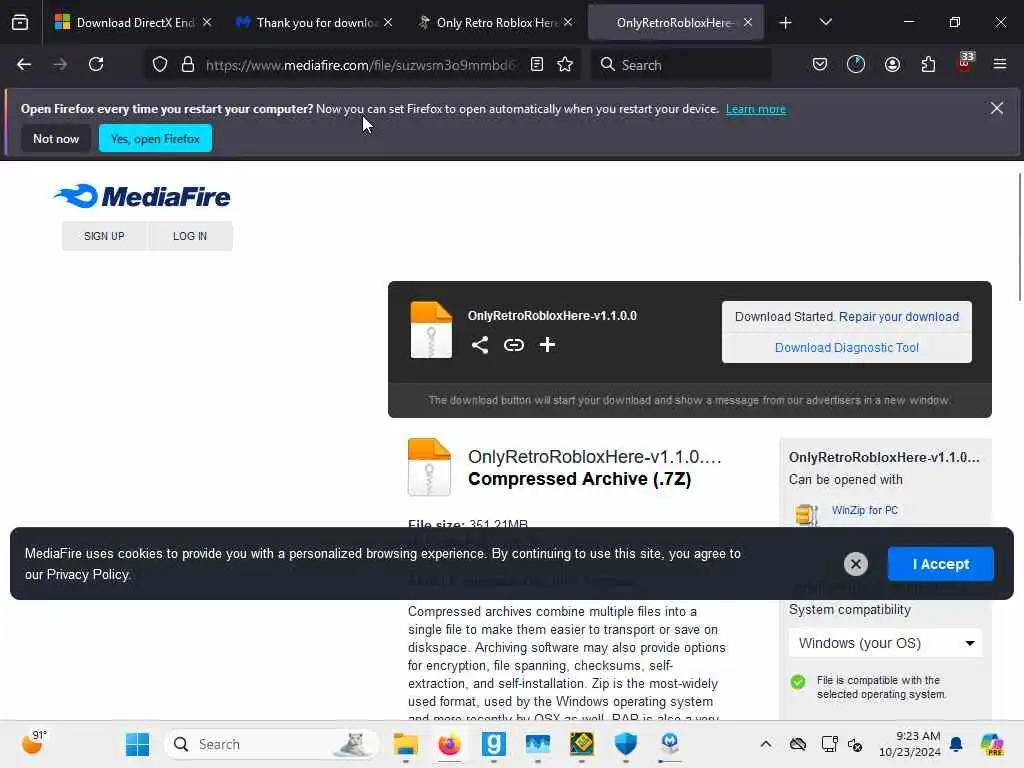
Task: Click Yes, open Firefox button
Action: (x=155, y=138)
